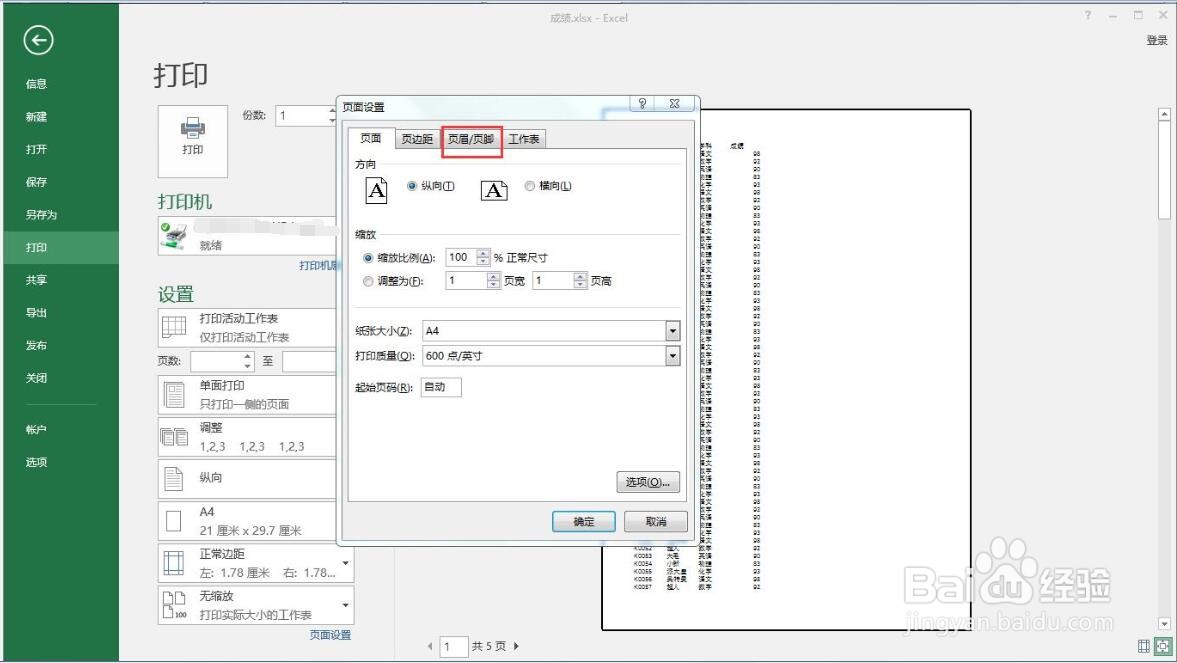
Task: Click the 纵向 orientation setting icon
Action: (x=173, y=478)
